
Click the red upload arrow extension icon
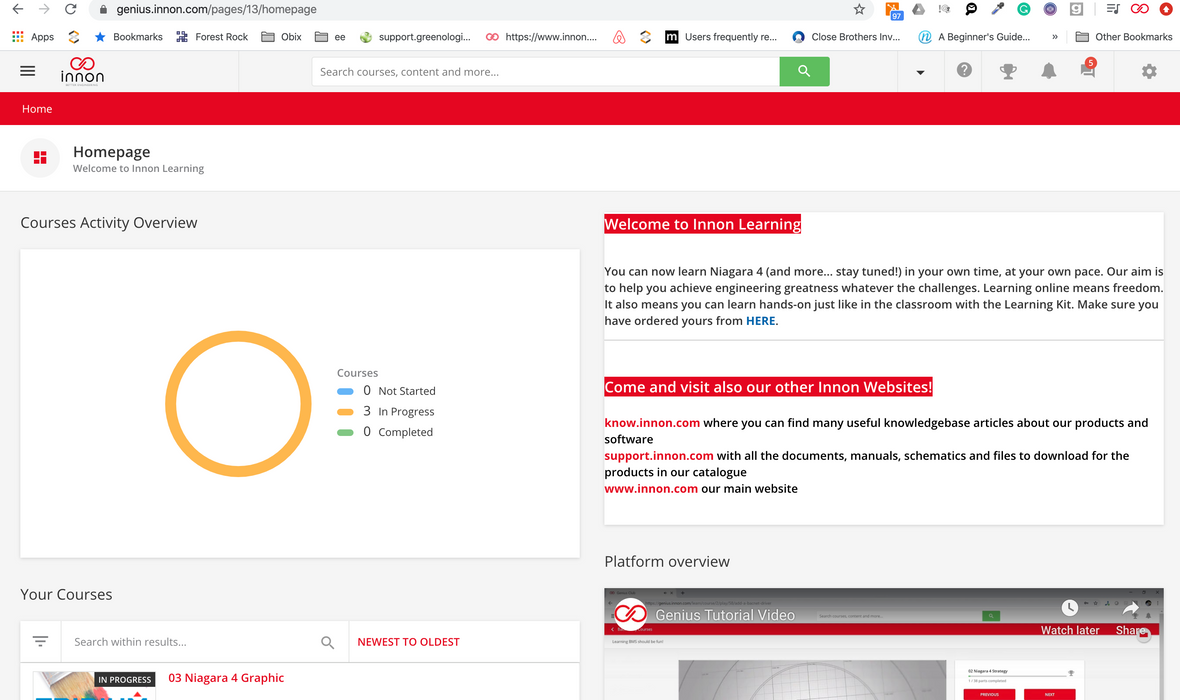click(1166, 9)
